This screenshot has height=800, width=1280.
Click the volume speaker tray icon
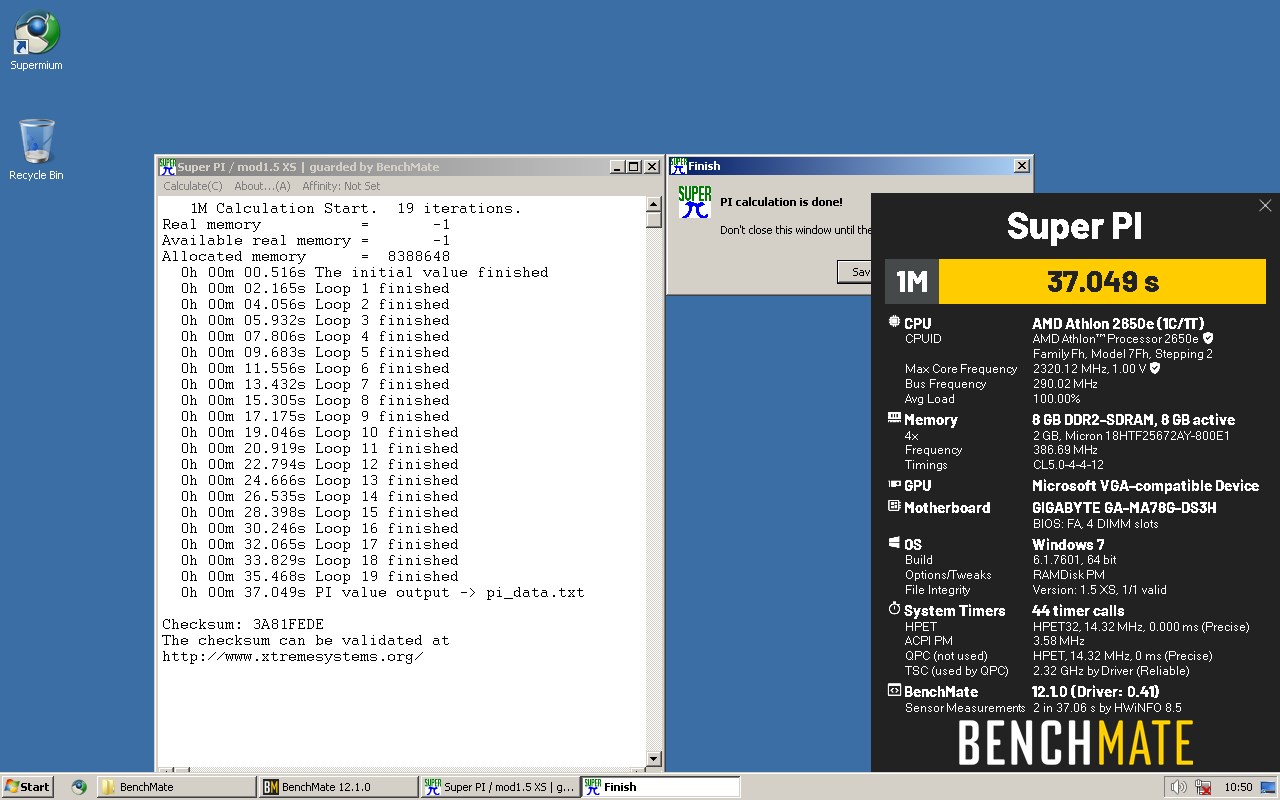(x=1178, y=787)
